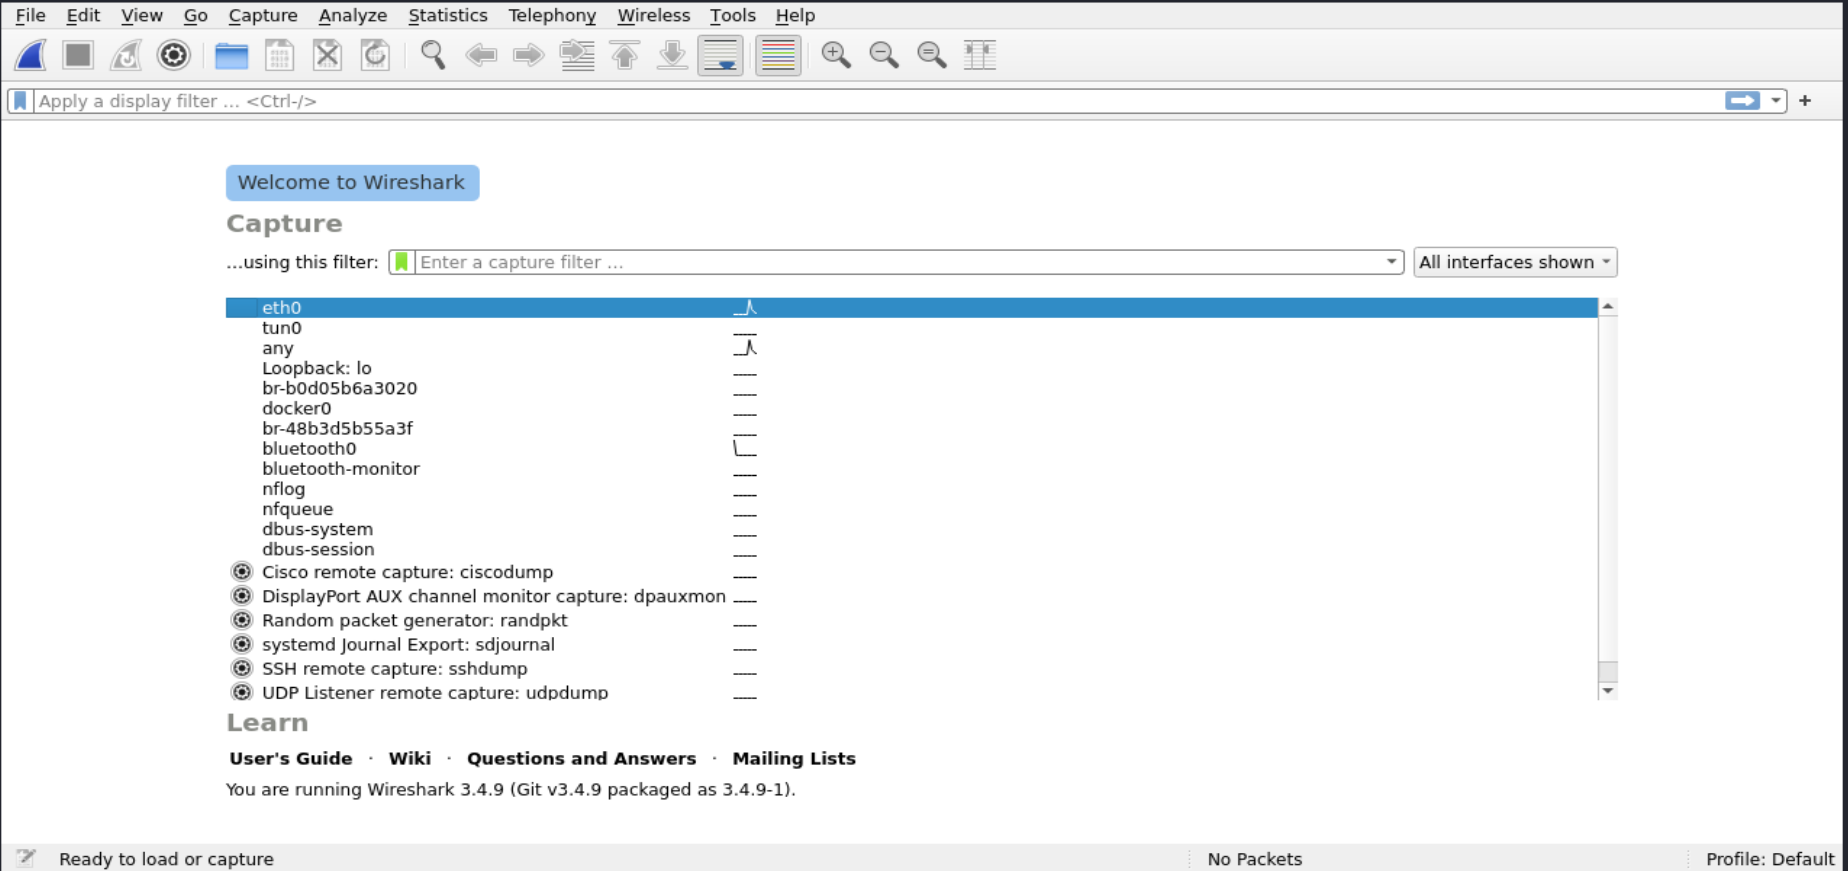Click the Profile: Default status bar entry
The height and width of the screenshot is (871, 1848).
tap(1769, 859)
